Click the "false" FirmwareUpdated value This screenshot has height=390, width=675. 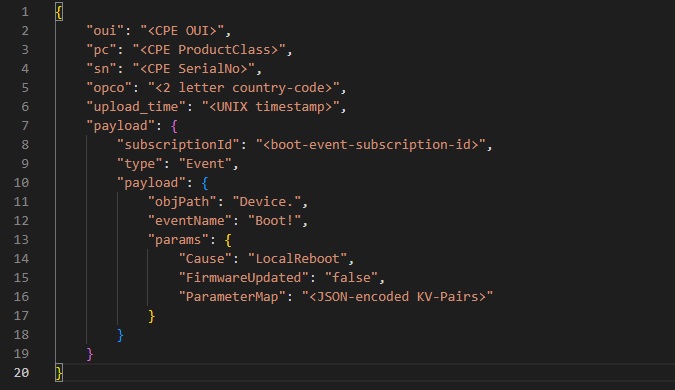(351, 277)
